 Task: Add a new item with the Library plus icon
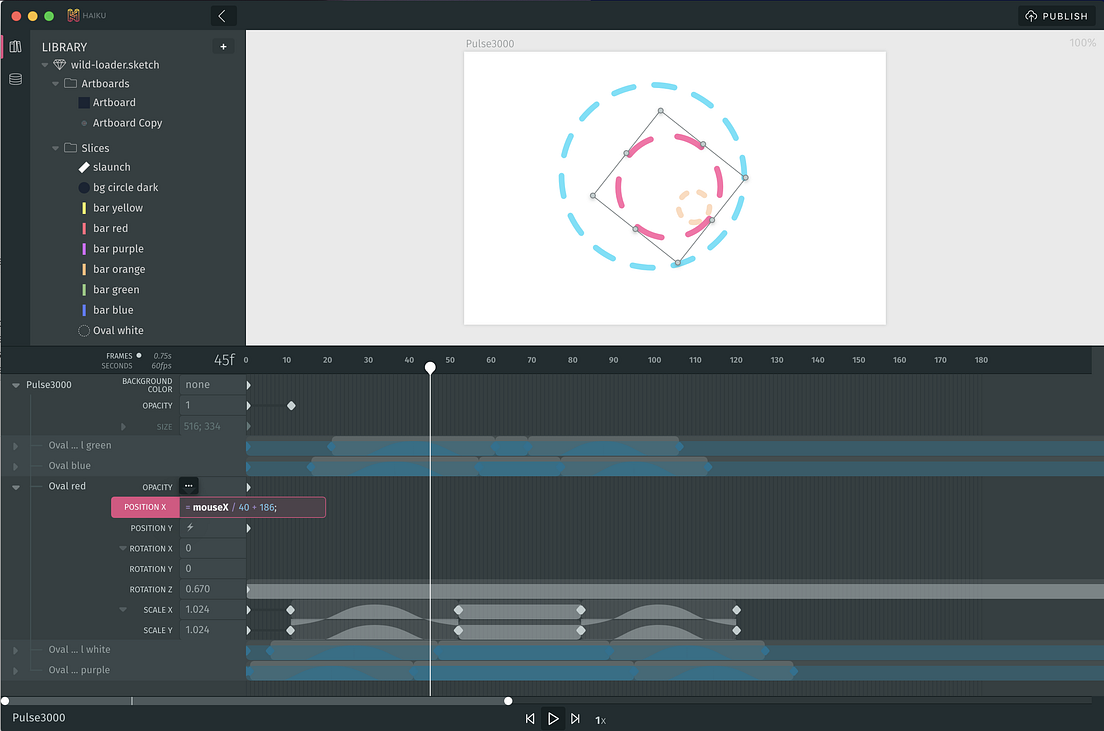[x=223, y=46]
